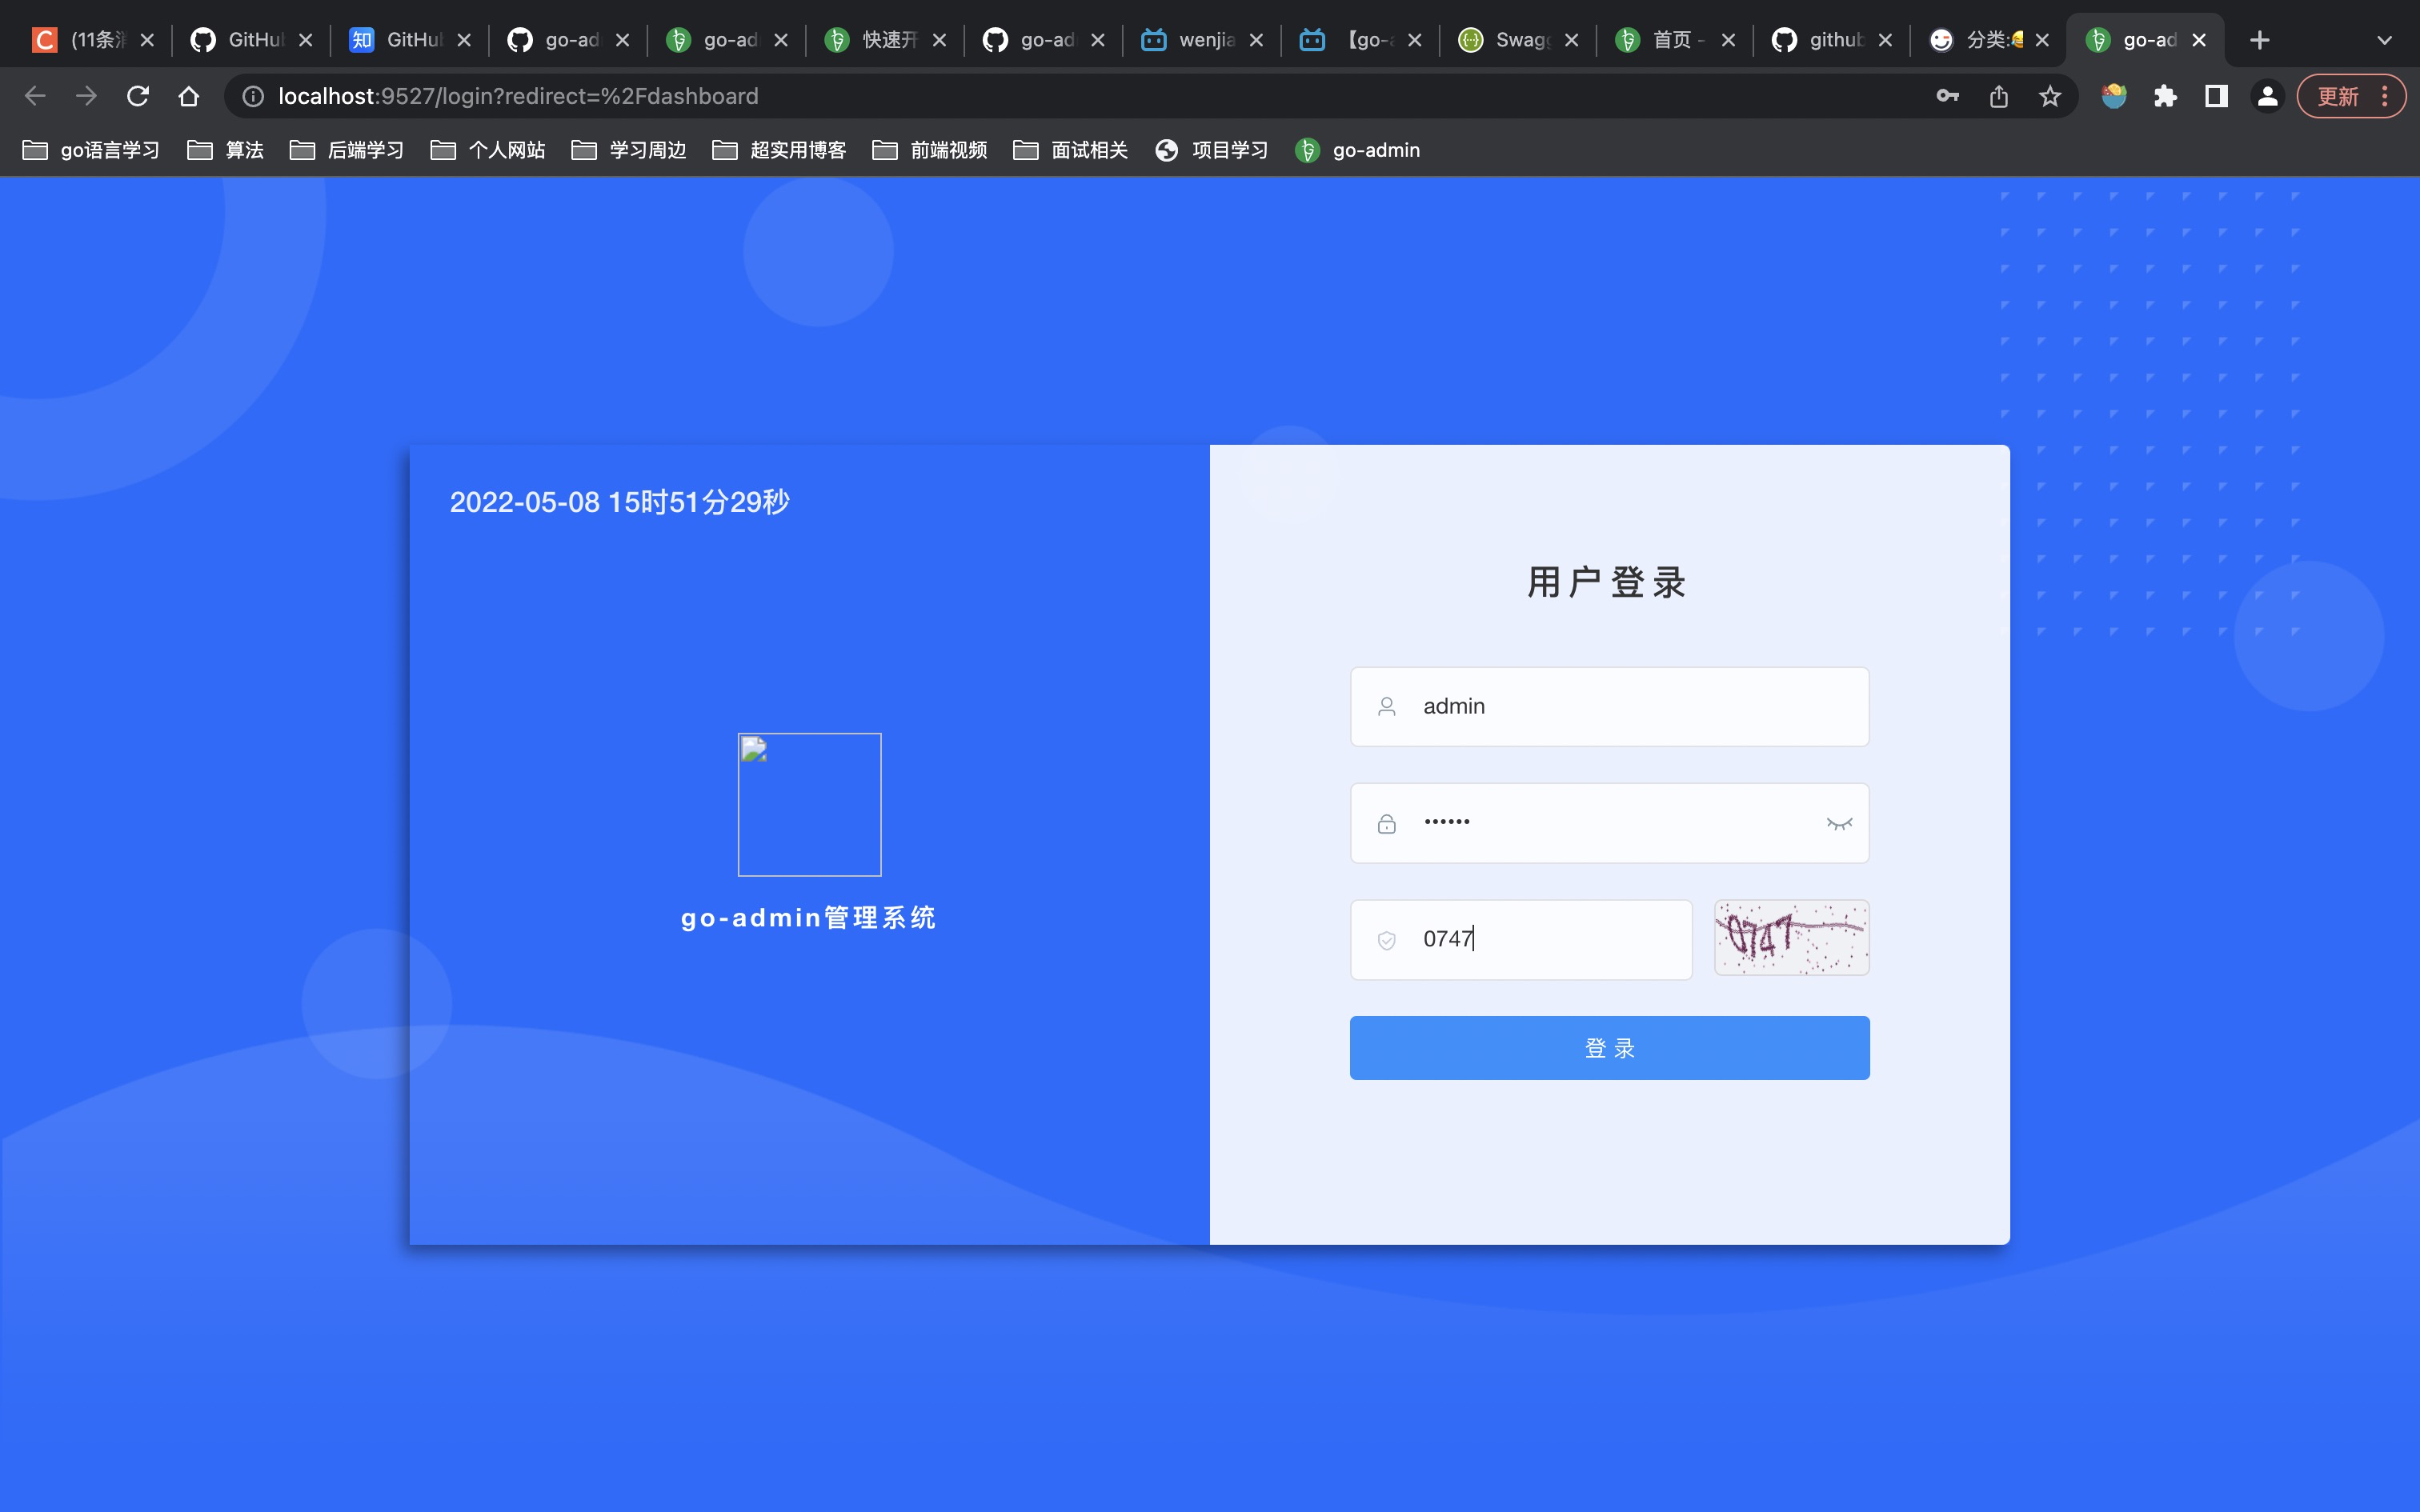Toggle password visibility with the eye icon

[1840, 823]
